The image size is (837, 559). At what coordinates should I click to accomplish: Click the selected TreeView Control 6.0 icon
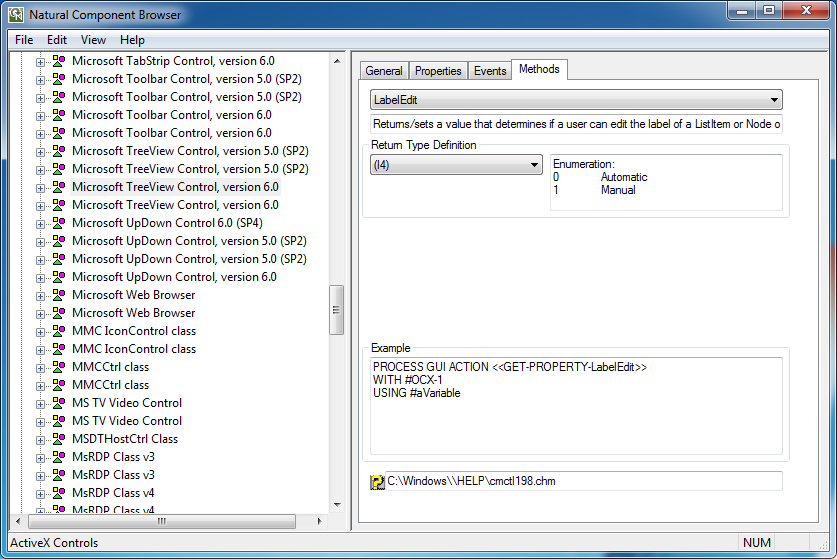tap(59, 187)
